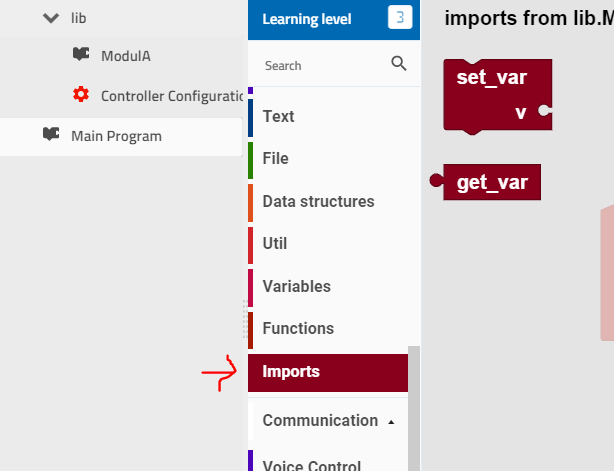
Task: Open the Functions block category
Action: tap(334, 329)
